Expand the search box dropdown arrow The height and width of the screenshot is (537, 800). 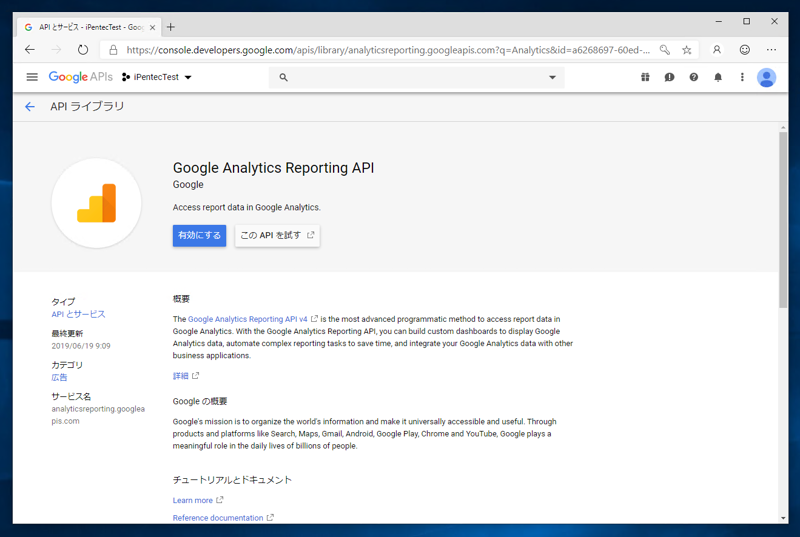(552, 78)
